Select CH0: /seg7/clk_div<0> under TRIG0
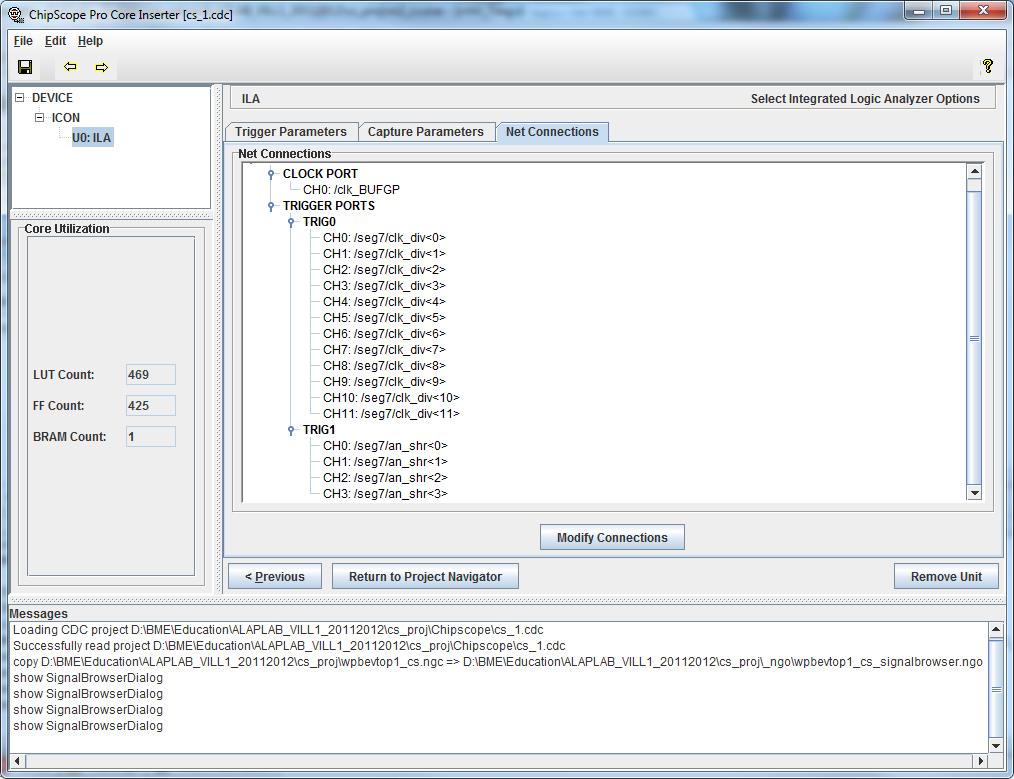This screenshot has width=1014, height=779. click(x=384, y=237)
